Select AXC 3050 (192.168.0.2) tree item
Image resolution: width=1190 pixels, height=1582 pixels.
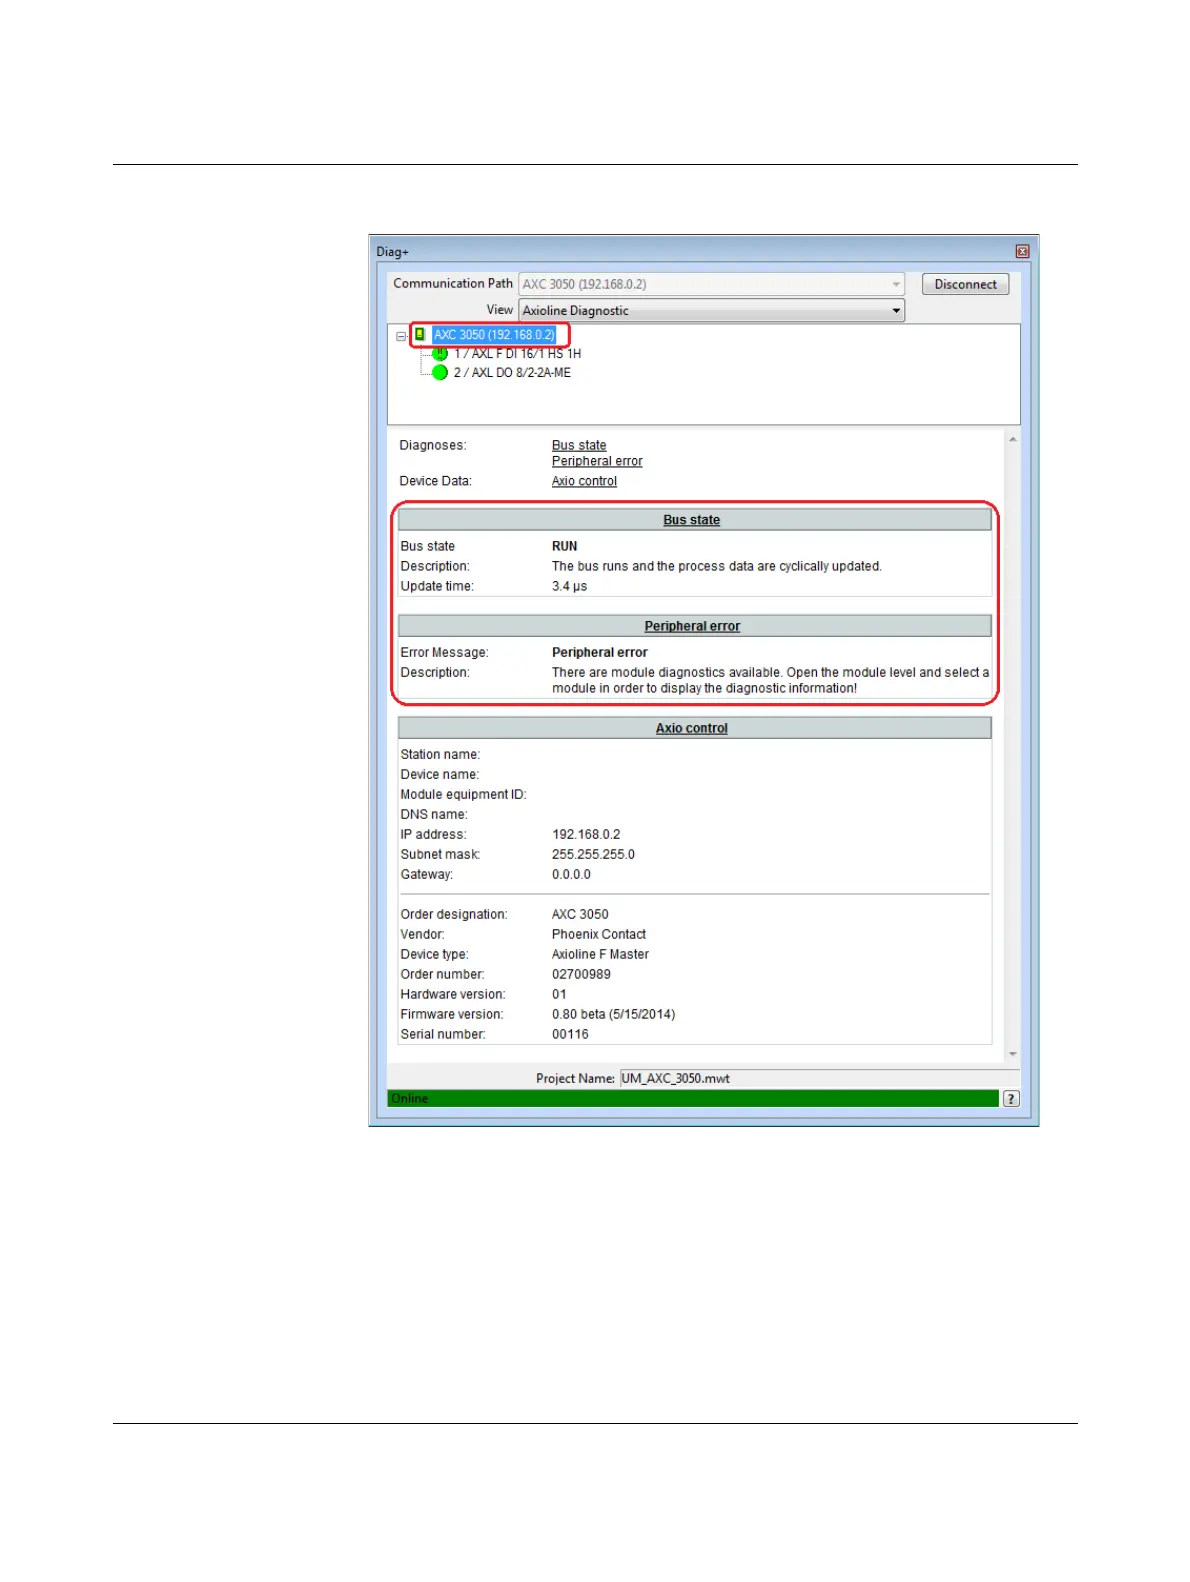click(x=494, y=335)
